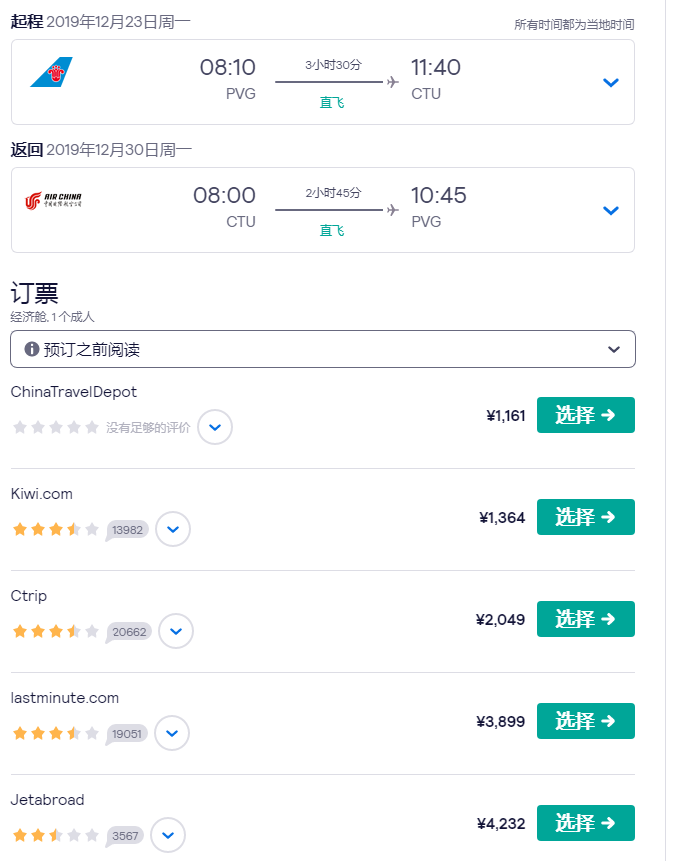674x861 pixels.
Task: Expand the return CTU to PVG flight details
Action: [x=611, y=210]
